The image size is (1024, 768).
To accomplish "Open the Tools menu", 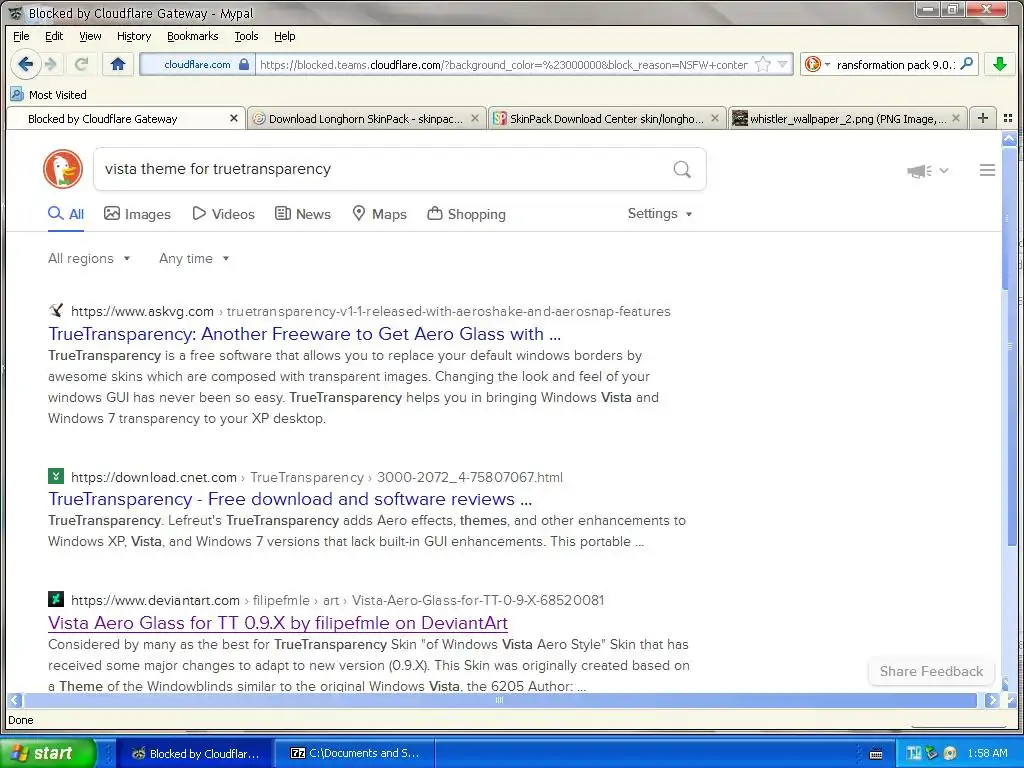I will click(246, 36).
